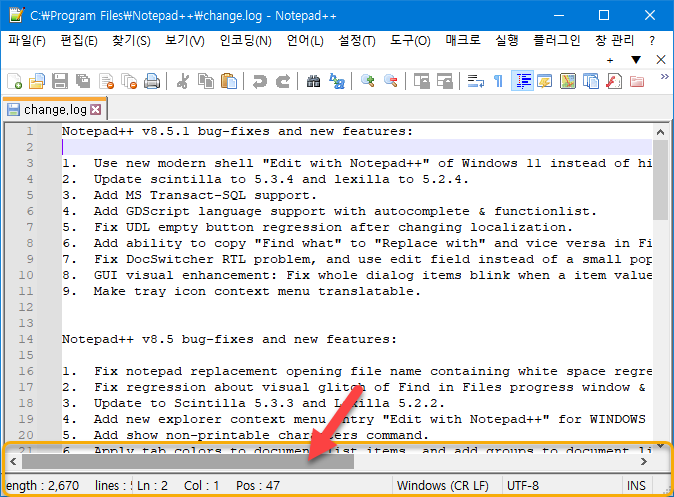Open the 파일(F) menu

click(27, 41)
